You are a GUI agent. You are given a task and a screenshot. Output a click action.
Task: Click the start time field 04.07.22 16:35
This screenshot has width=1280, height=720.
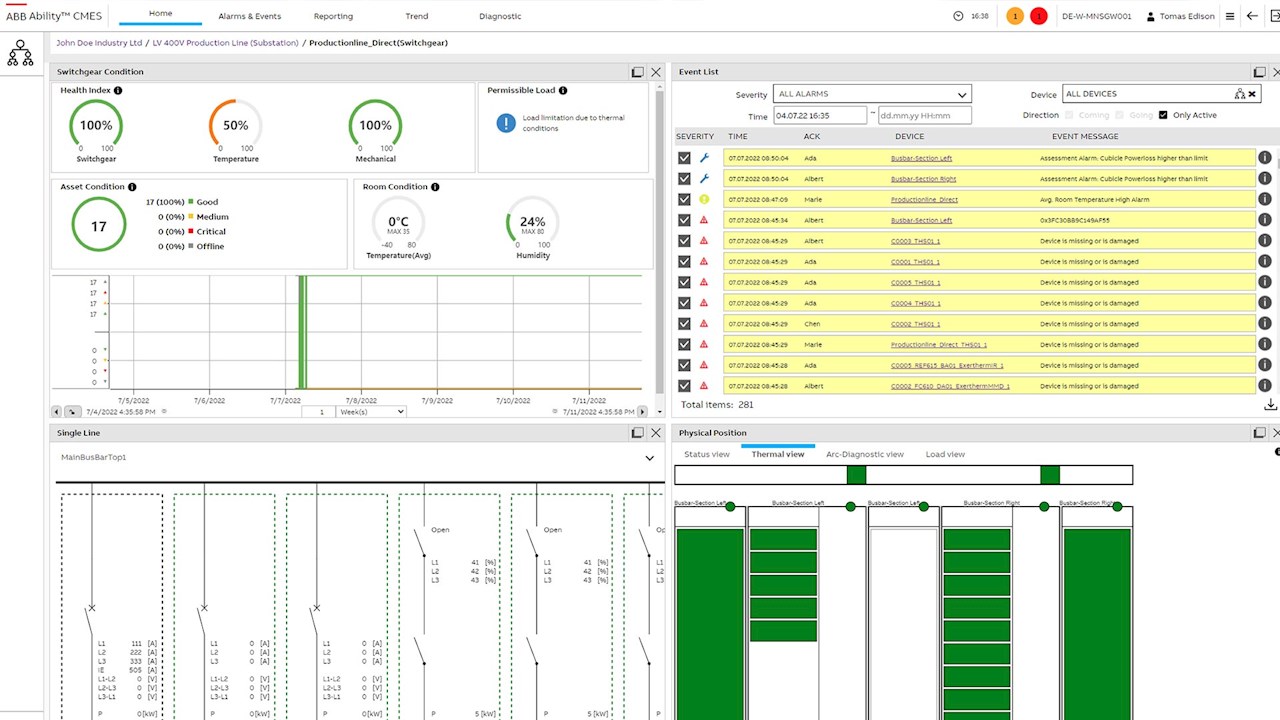(820, 115)
